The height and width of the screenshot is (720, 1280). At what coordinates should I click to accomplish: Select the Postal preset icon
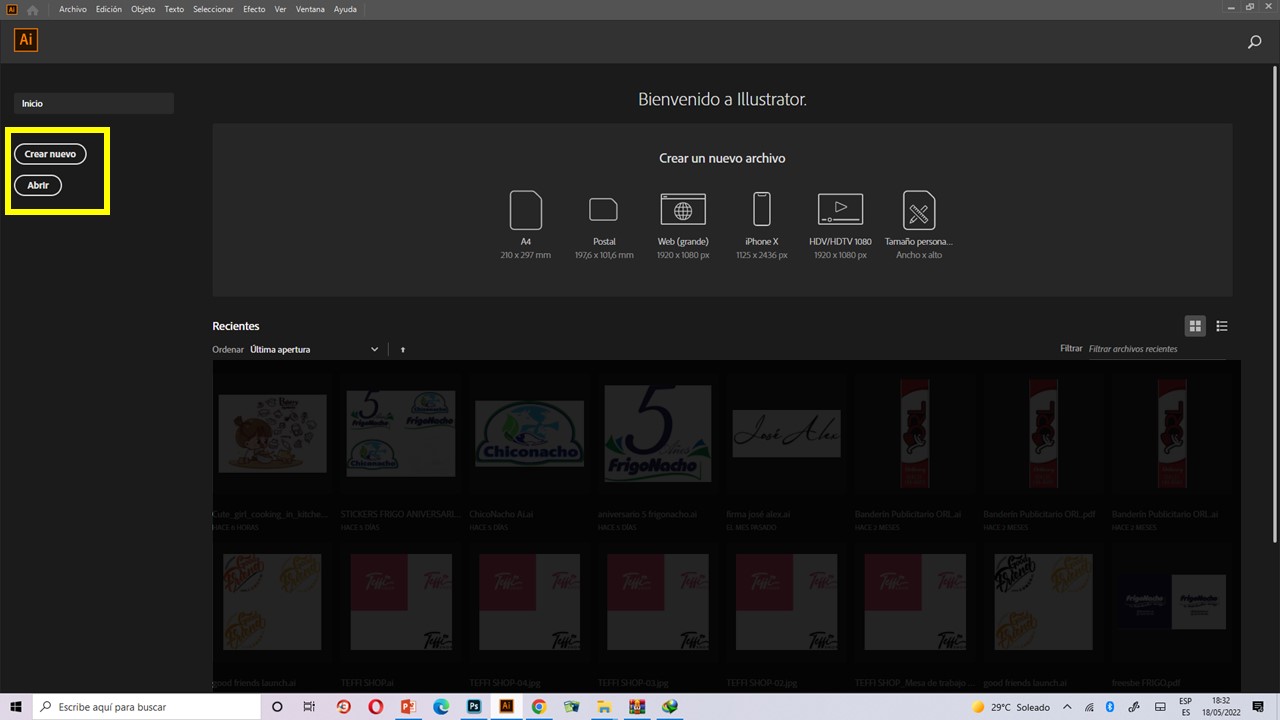604,209
